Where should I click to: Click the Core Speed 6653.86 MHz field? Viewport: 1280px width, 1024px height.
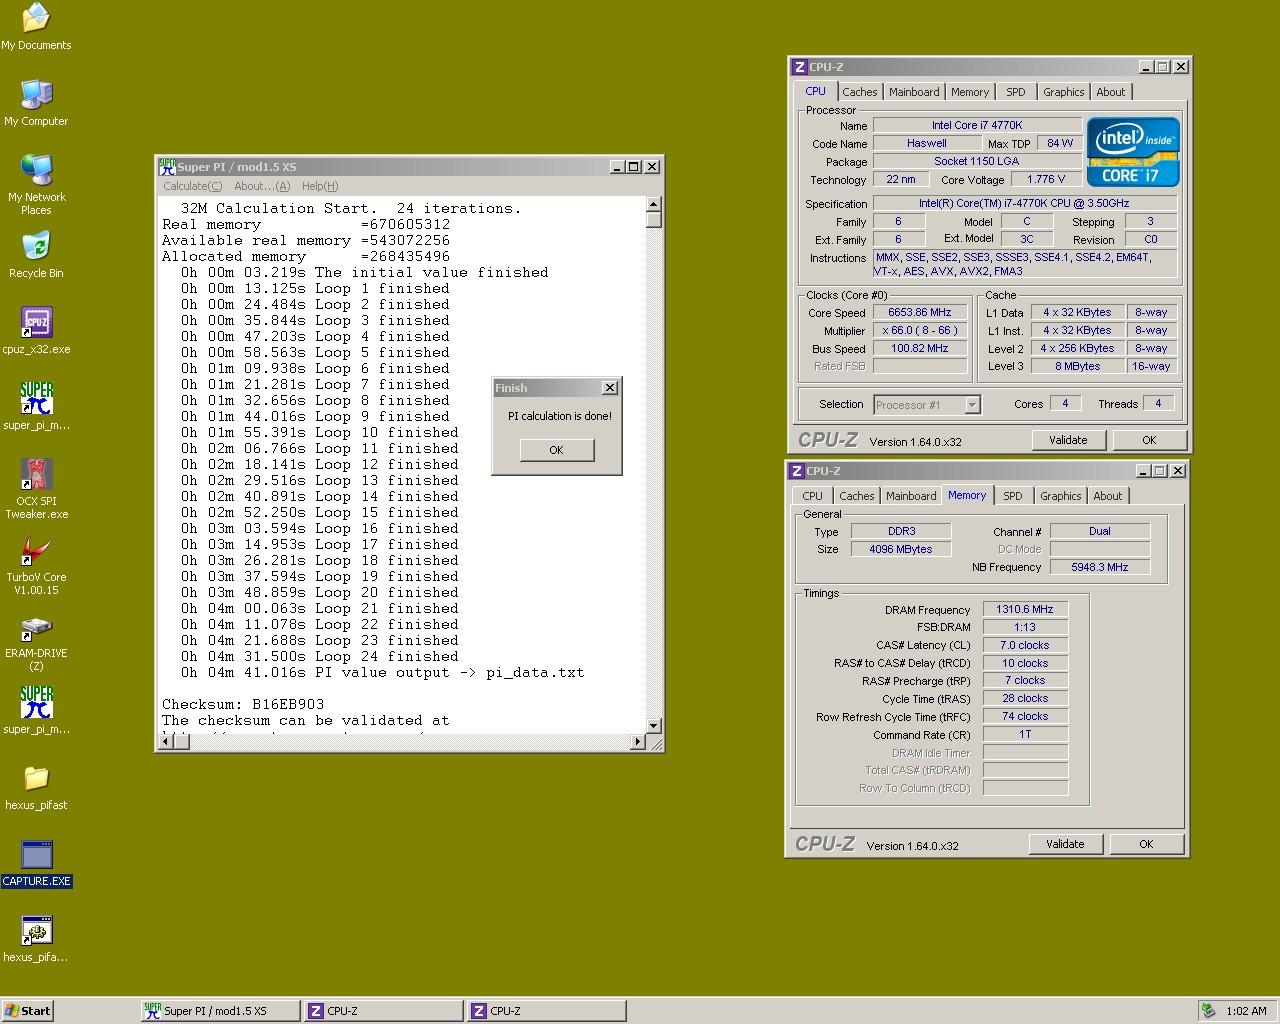[920, 313]
